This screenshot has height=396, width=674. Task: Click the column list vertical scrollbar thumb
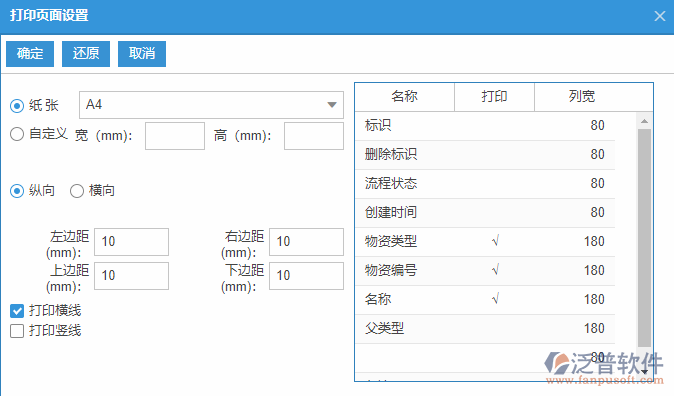tap(644, 238)
